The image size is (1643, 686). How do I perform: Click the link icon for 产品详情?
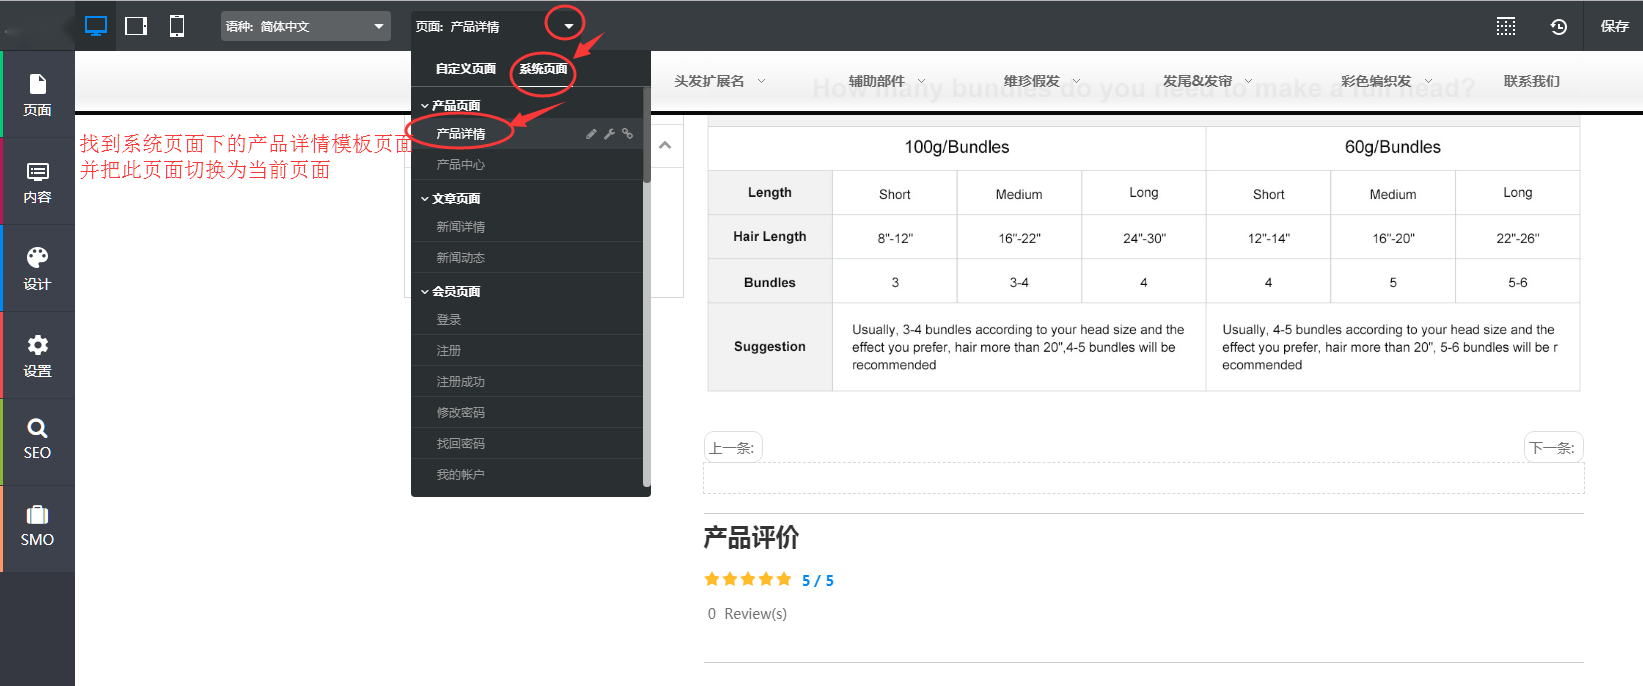[x=627, y=134]
